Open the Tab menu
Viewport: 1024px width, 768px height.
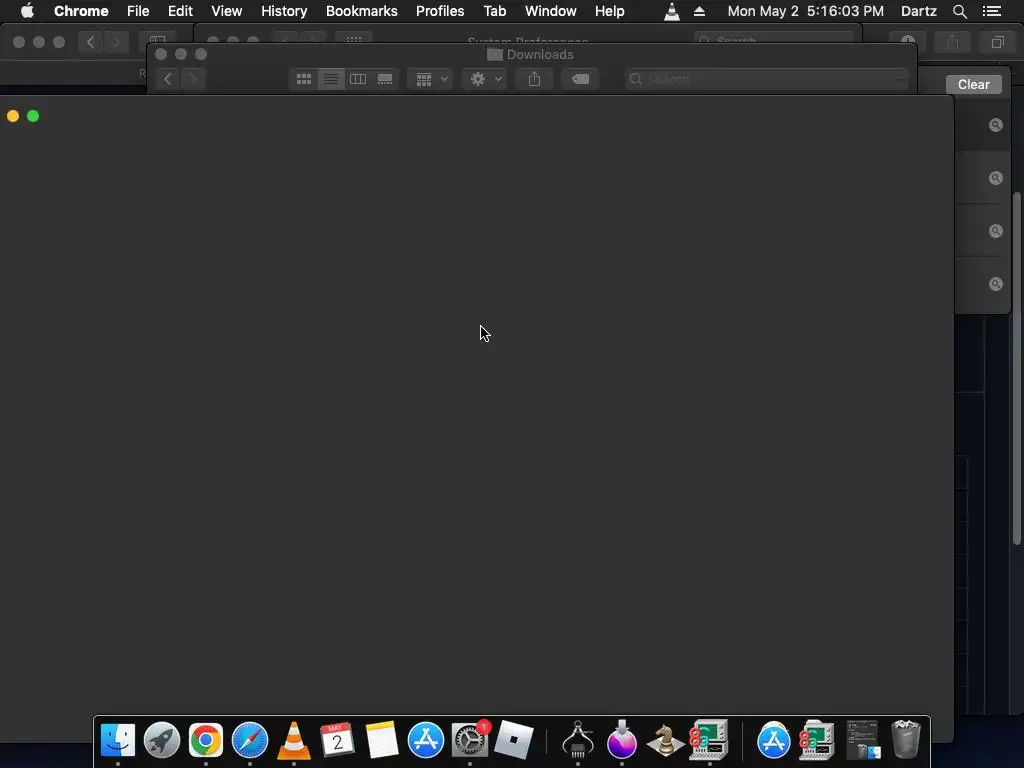[494, 11]
